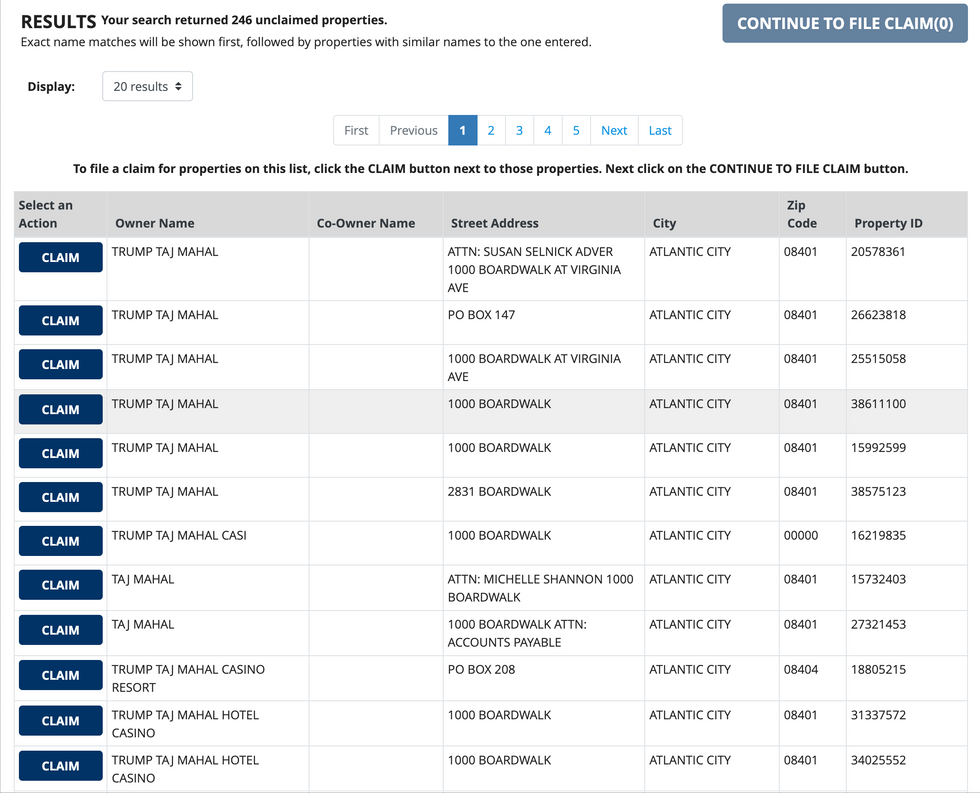The height and width of the screenshot is (793, 980).
Task: Select property ID 34025552 text
Action: (878, 761)
